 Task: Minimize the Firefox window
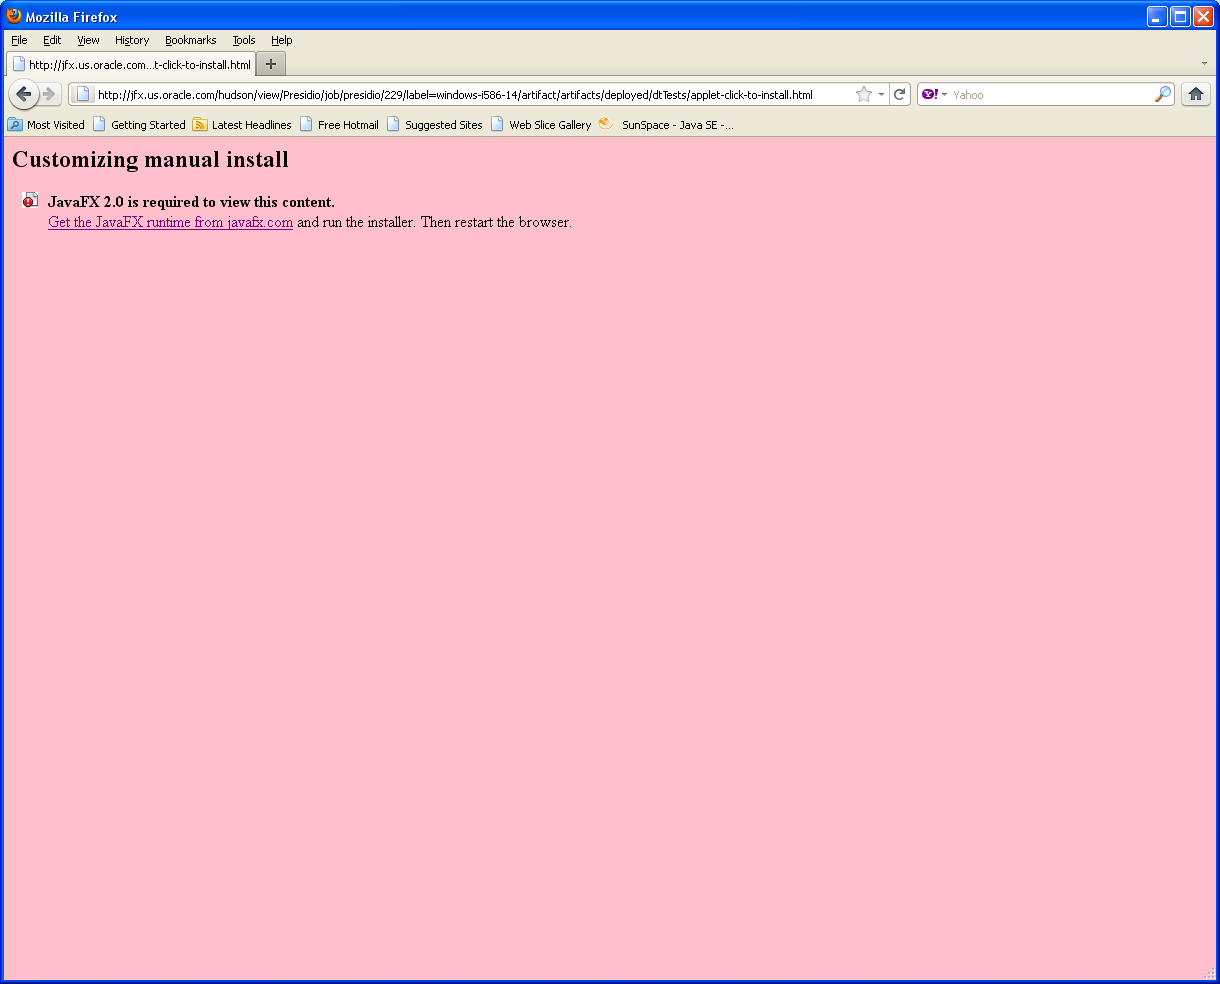coord(1157,16)
